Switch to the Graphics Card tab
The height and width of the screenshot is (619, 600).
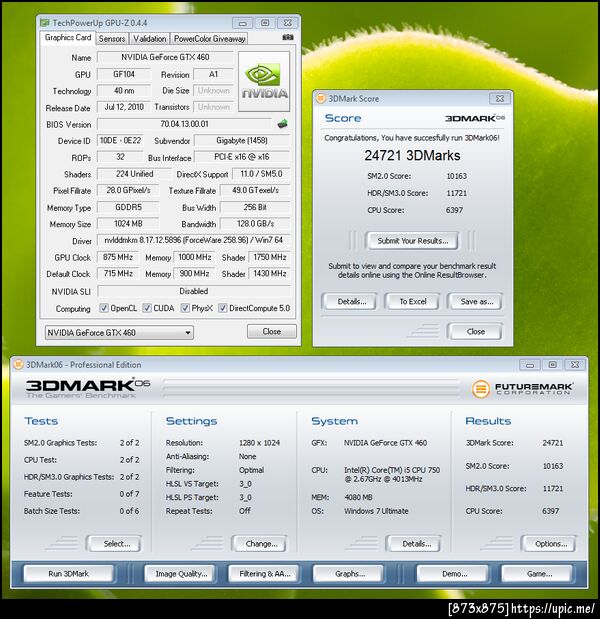click(x=68, y=38)
